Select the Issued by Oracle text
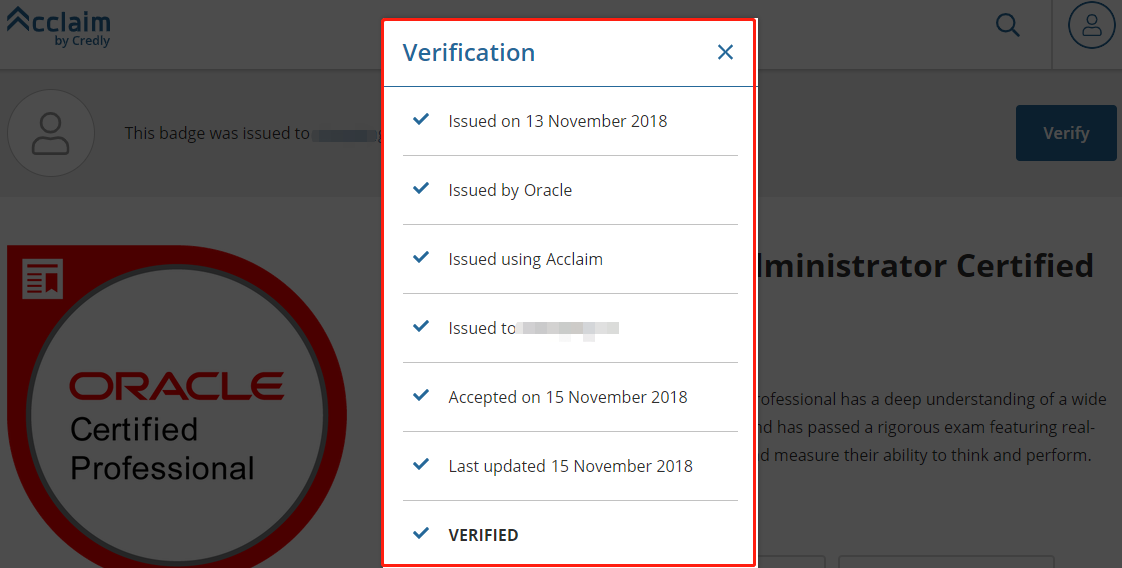Viewport: 1122px width, 568px height. tap(510, 190)
